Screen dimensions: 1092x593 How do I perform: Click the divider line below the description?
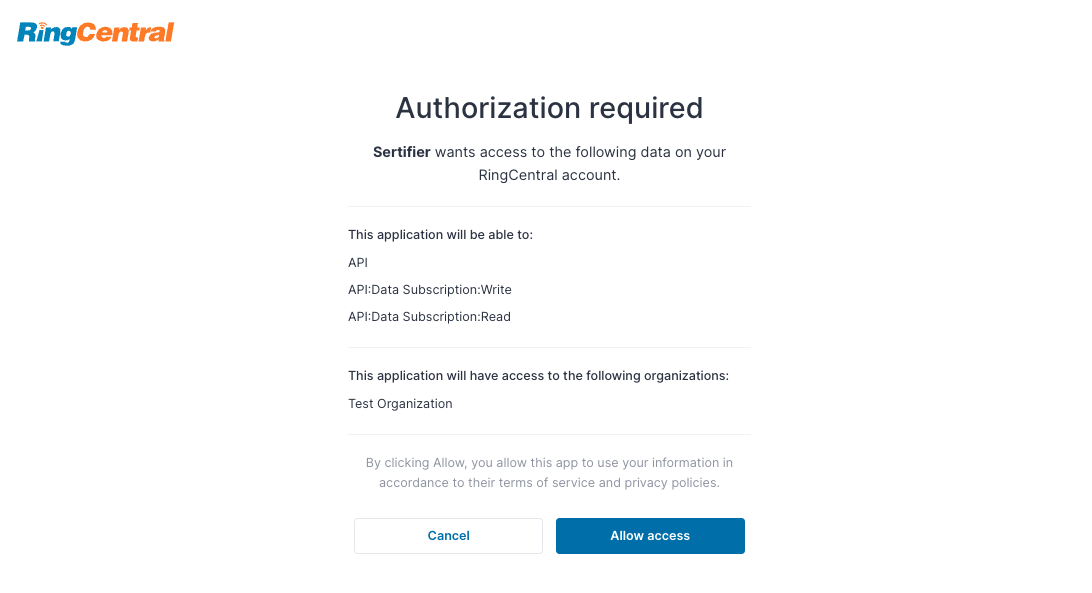pyautogui.click(x=549, y=206)
